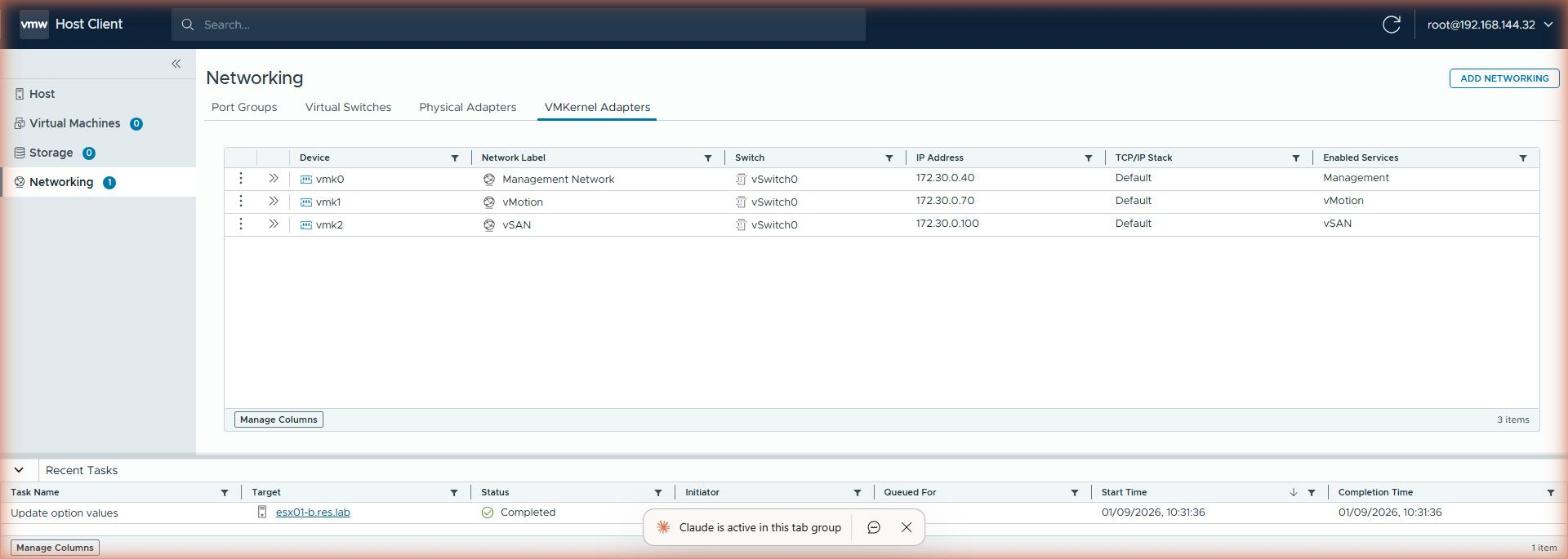Viewport: 1568px width, 559px height.
Task: Collapse the Recent Tasks panel
Action: pyautogui.click(x=18, y=470)
